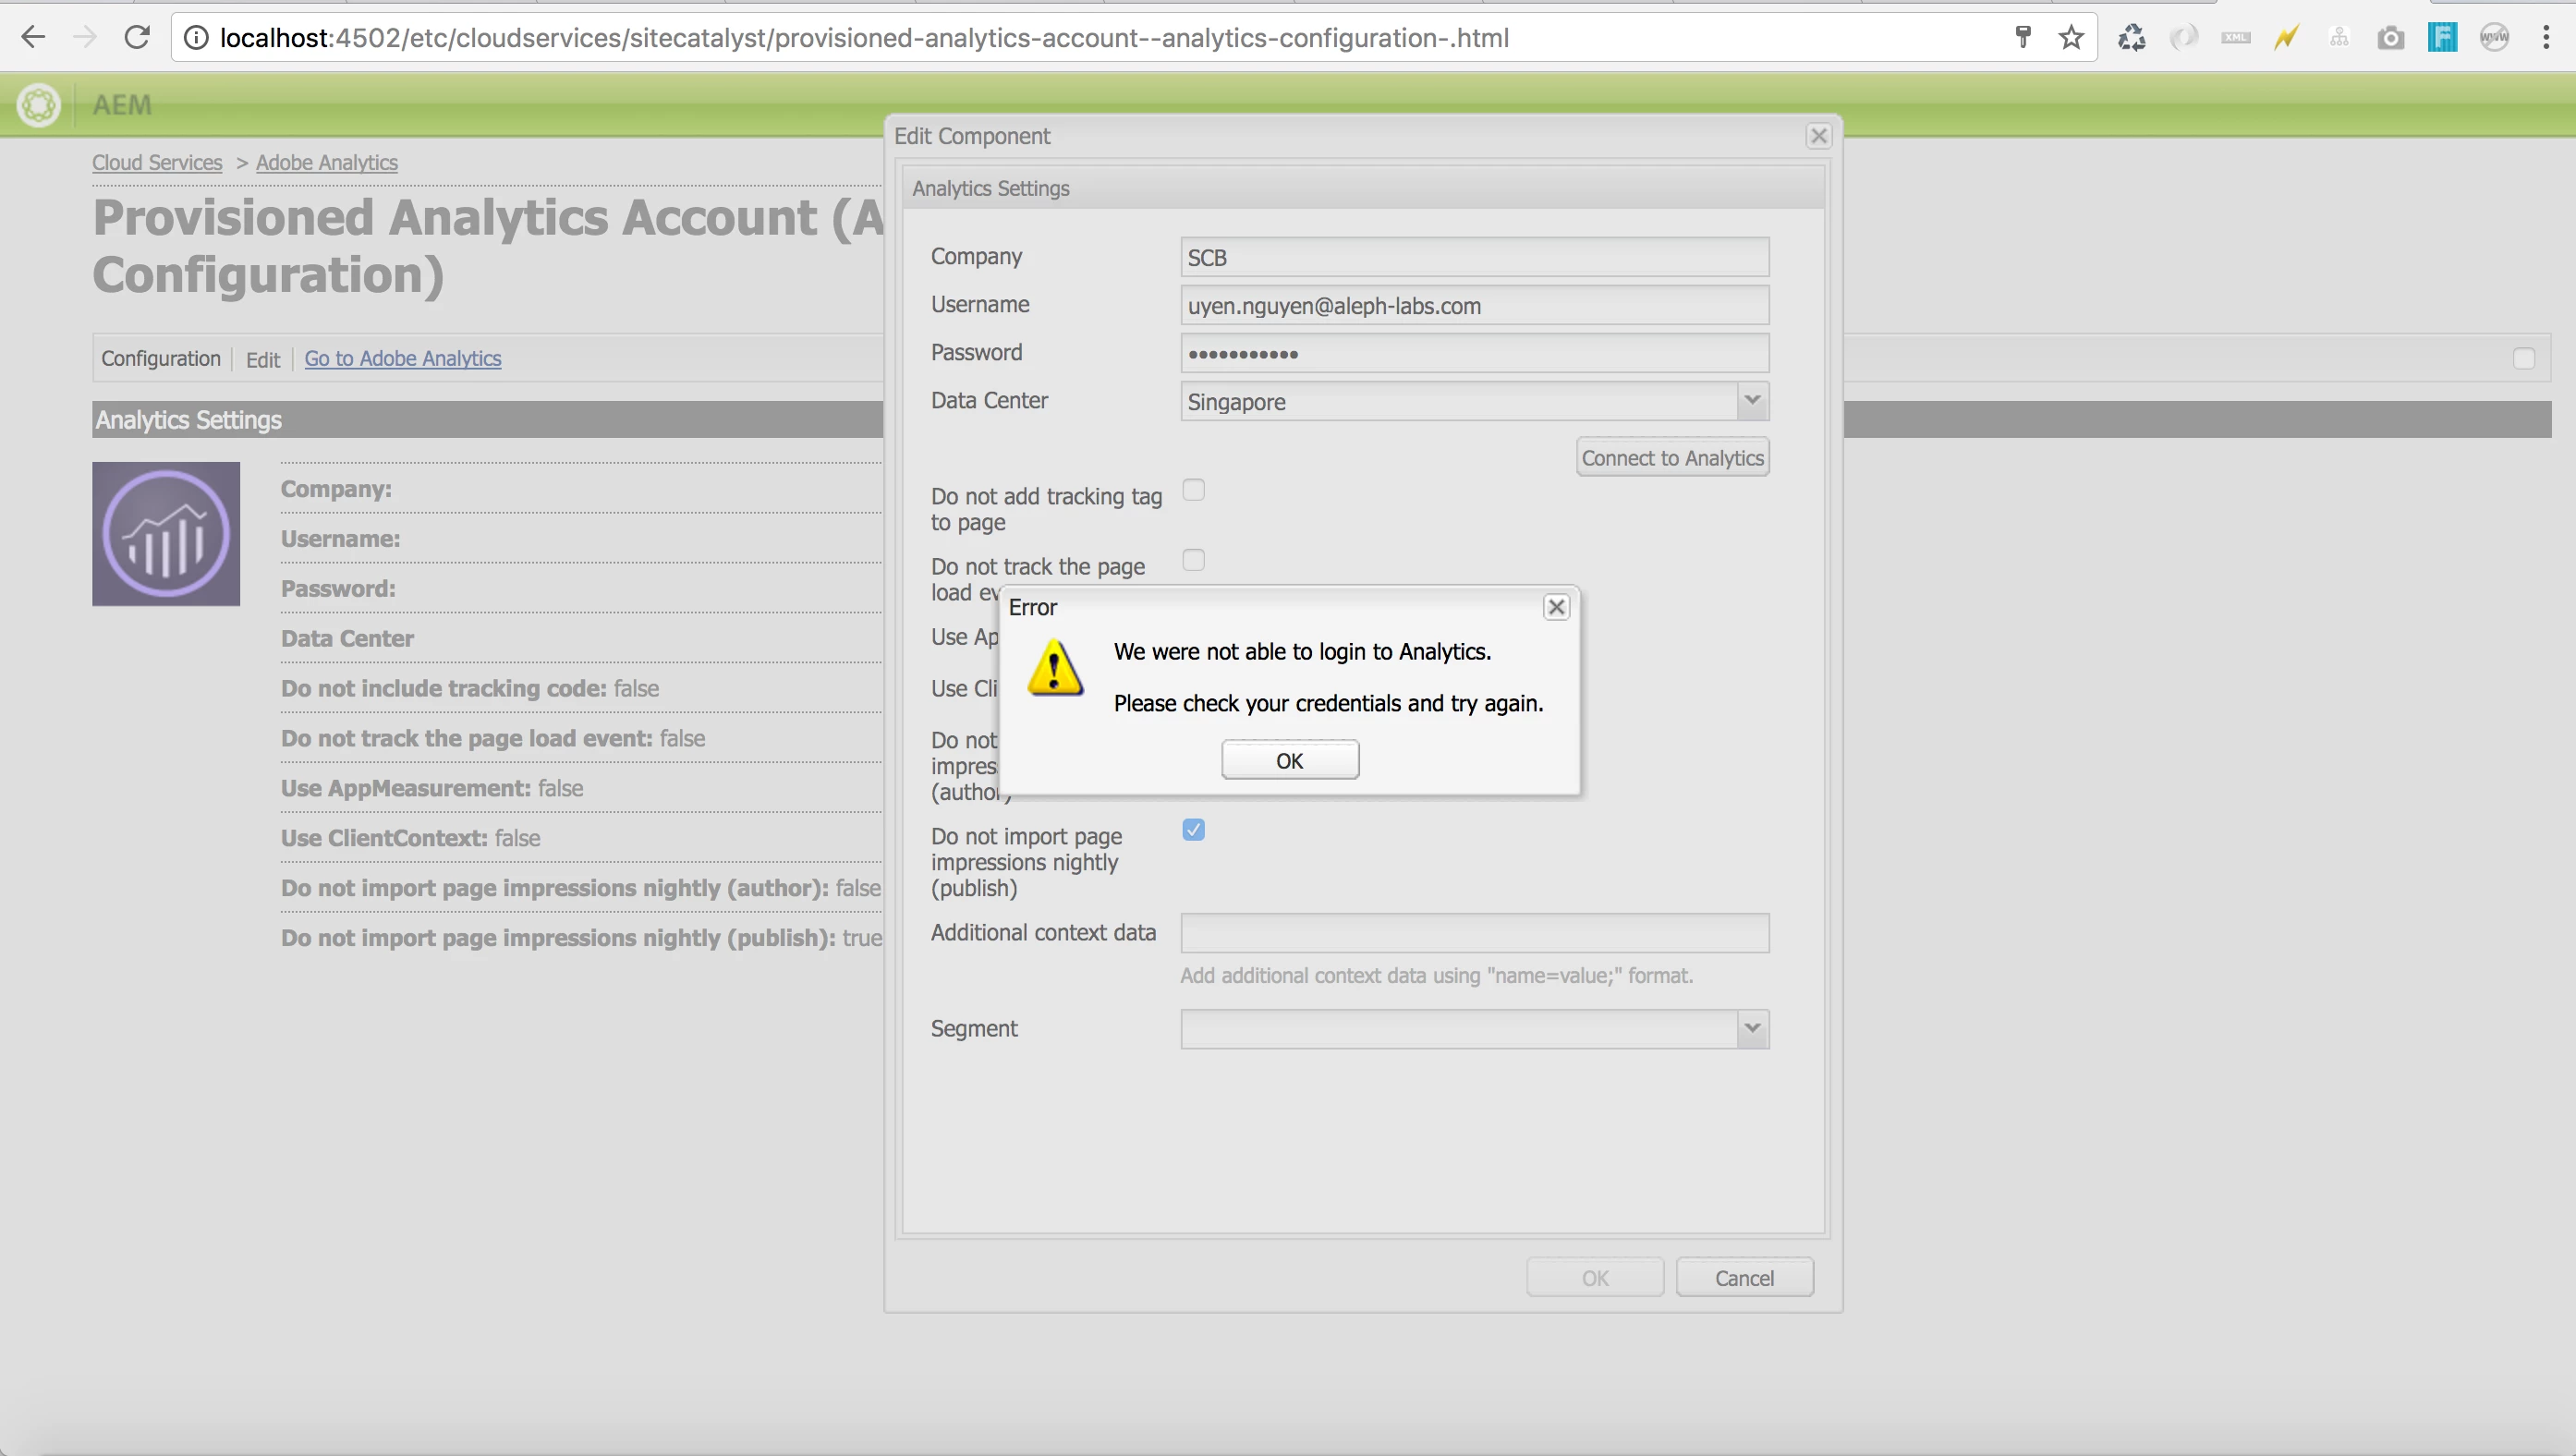The height and width of the screenshot is (1456, 2576).
Task: Click the AEM logo icon
Action: [39, 105]
